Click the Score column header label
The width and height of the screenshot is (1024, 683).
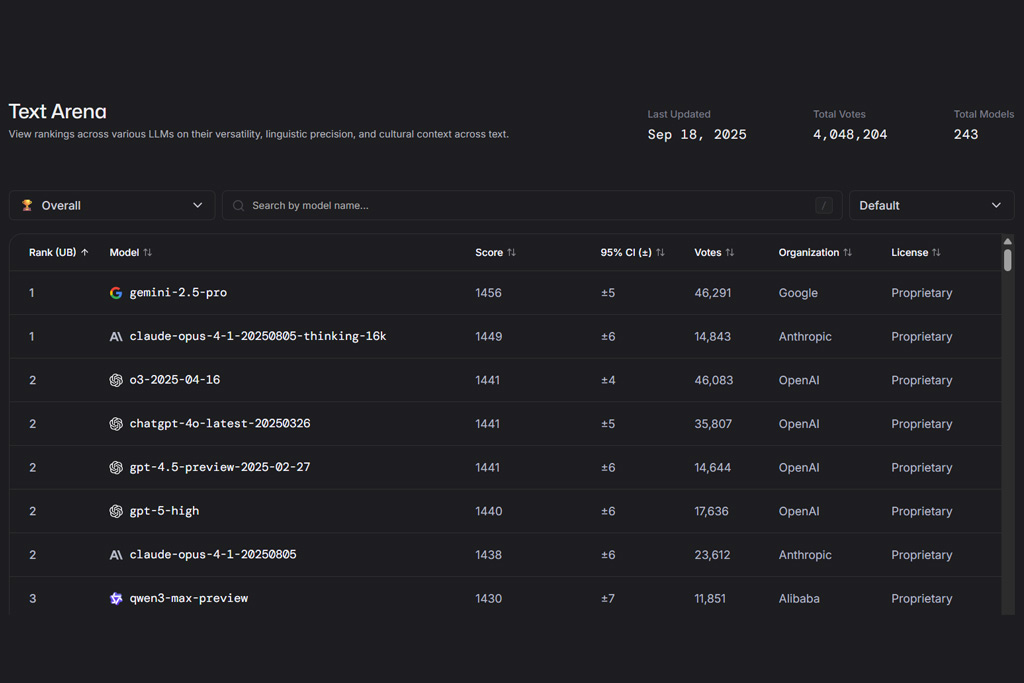(489, 253)
